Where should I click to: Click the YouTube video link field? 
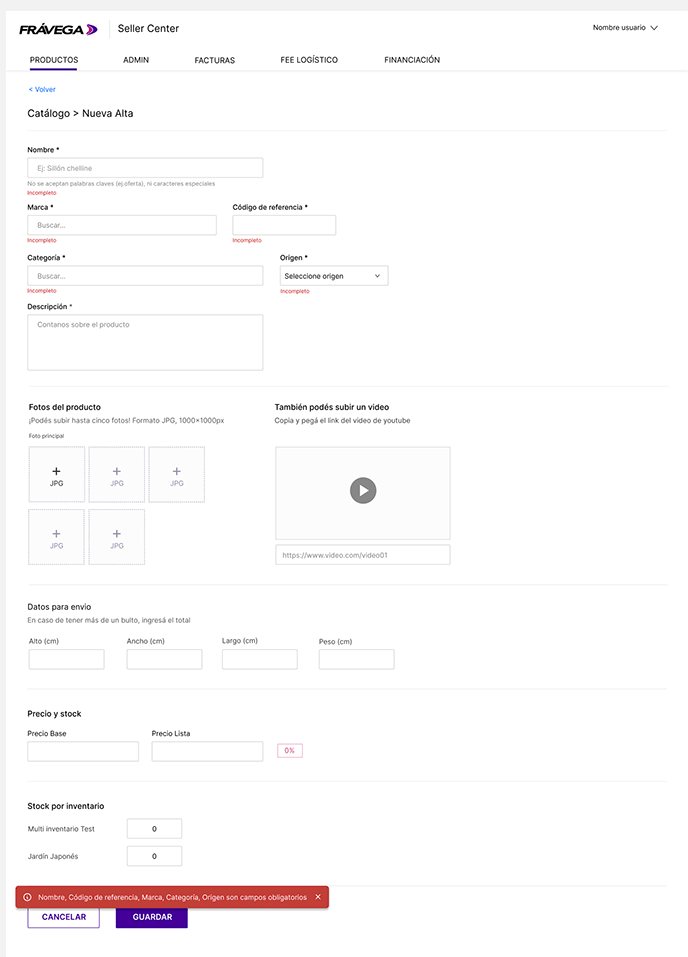pos(363,555)
